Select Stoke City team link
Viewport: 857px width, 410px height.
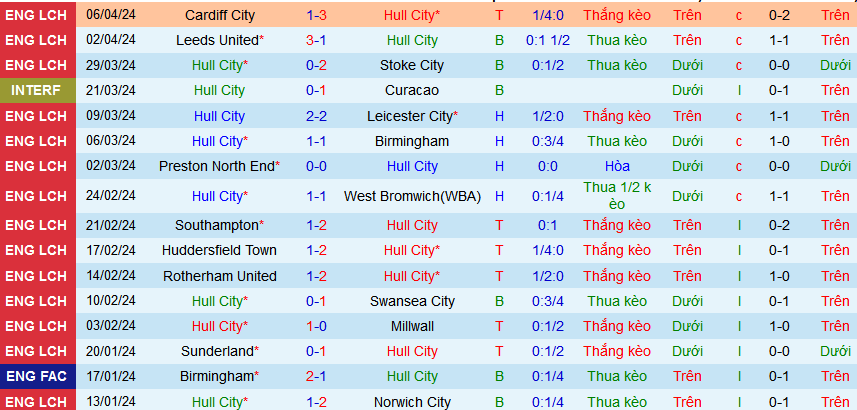click(x=411, y=66)
